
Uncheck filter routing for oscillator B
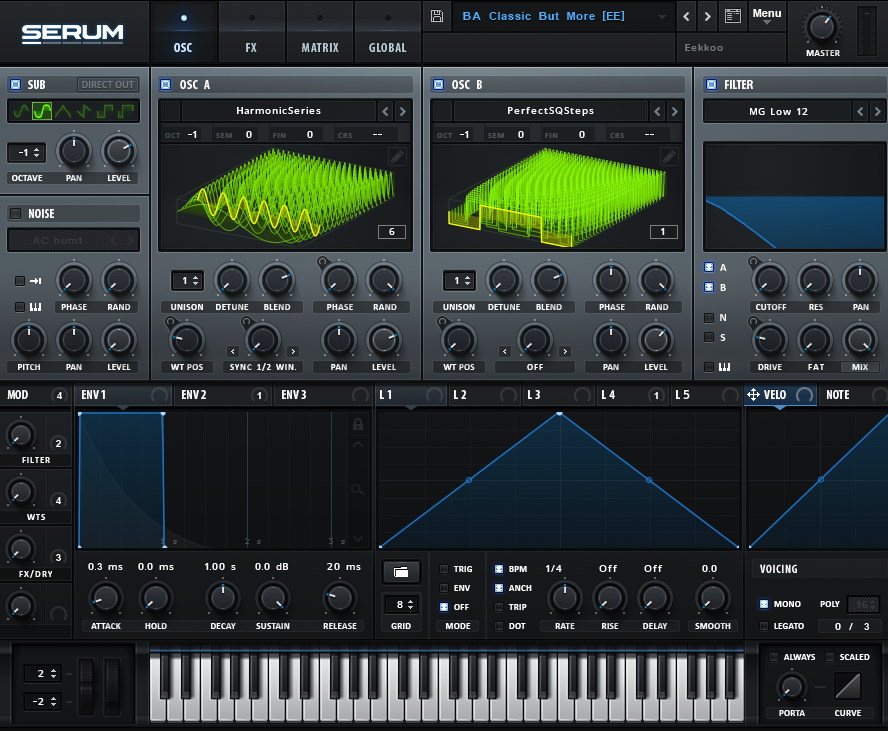click(x=709, y=287)
